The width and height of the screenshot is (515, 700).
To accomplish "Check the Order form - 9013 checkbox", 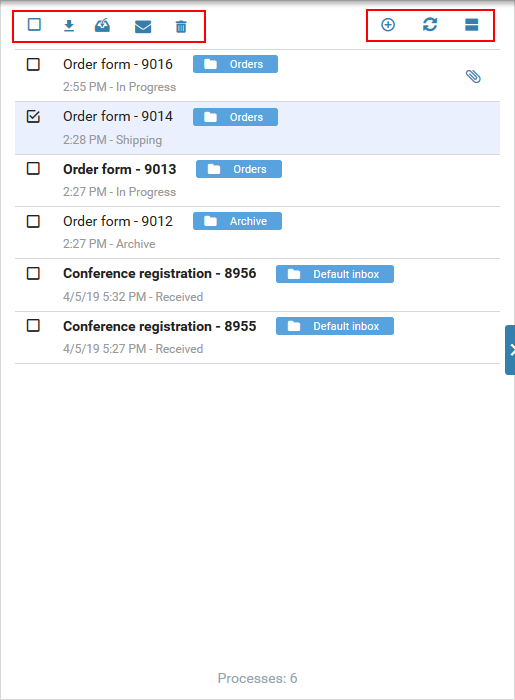I will pos(33,169).
